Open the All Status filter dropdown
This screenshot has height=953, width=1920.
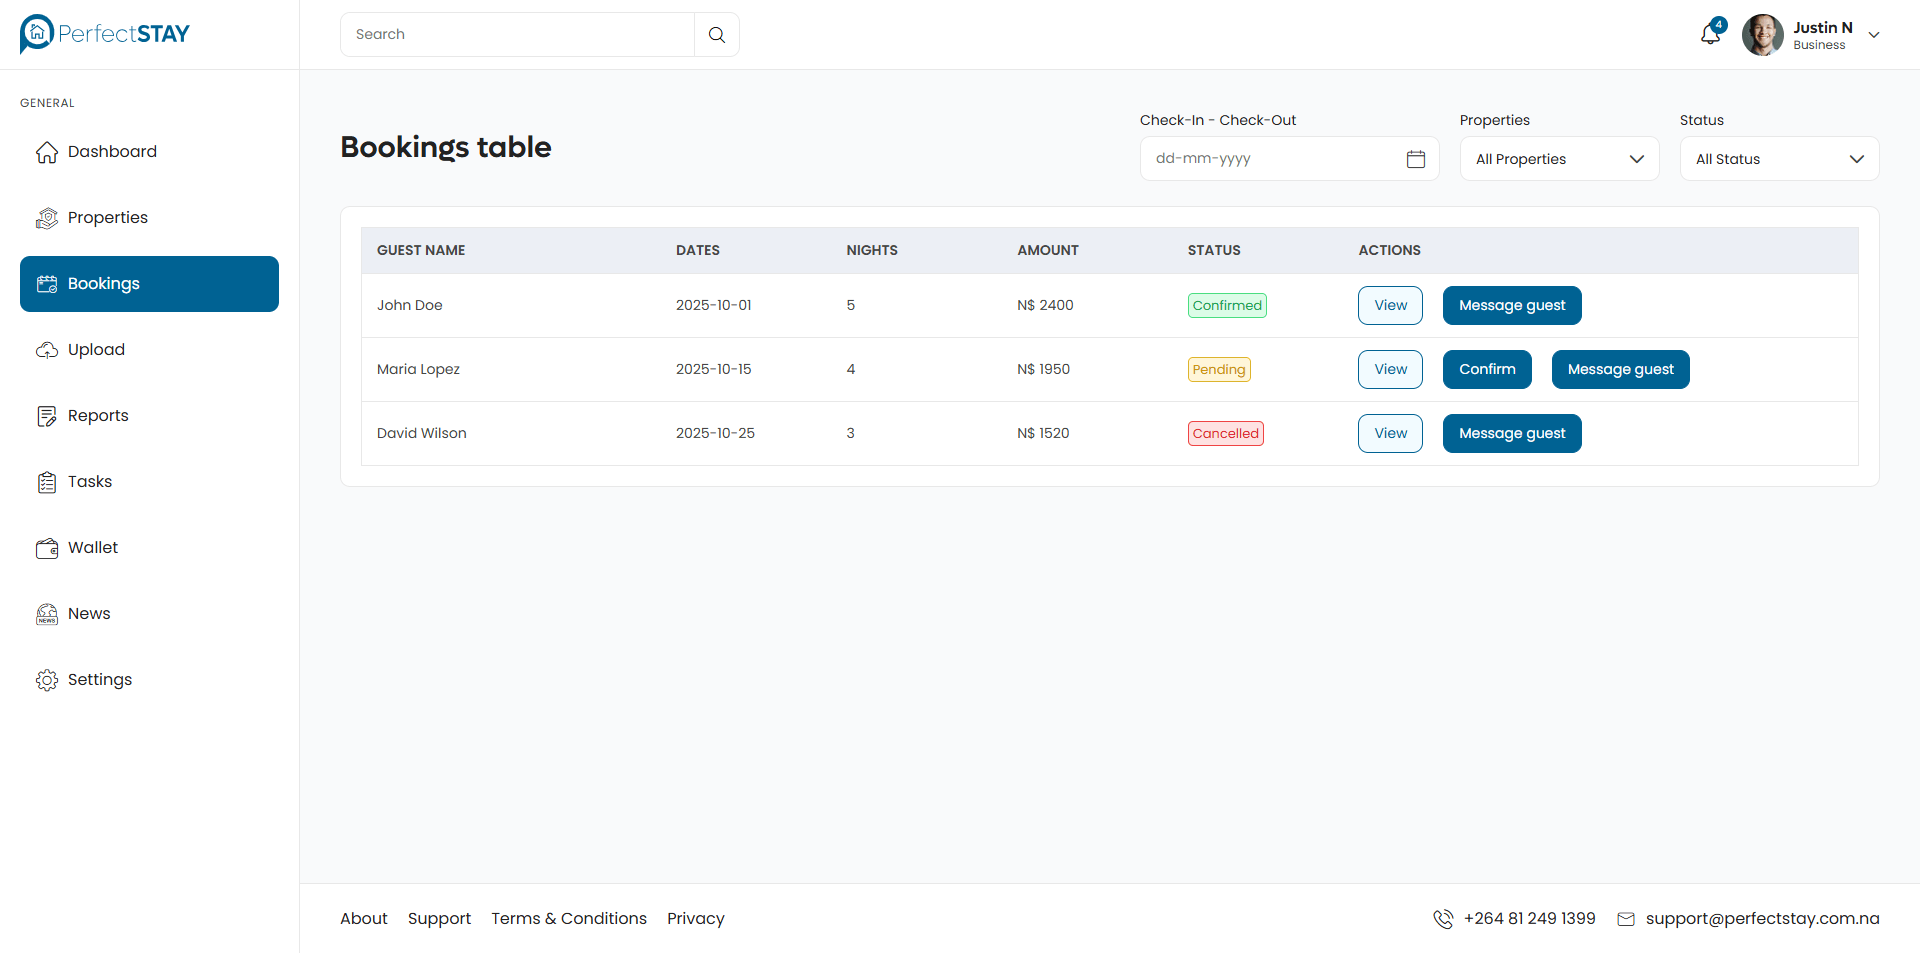coord(1779,159)
